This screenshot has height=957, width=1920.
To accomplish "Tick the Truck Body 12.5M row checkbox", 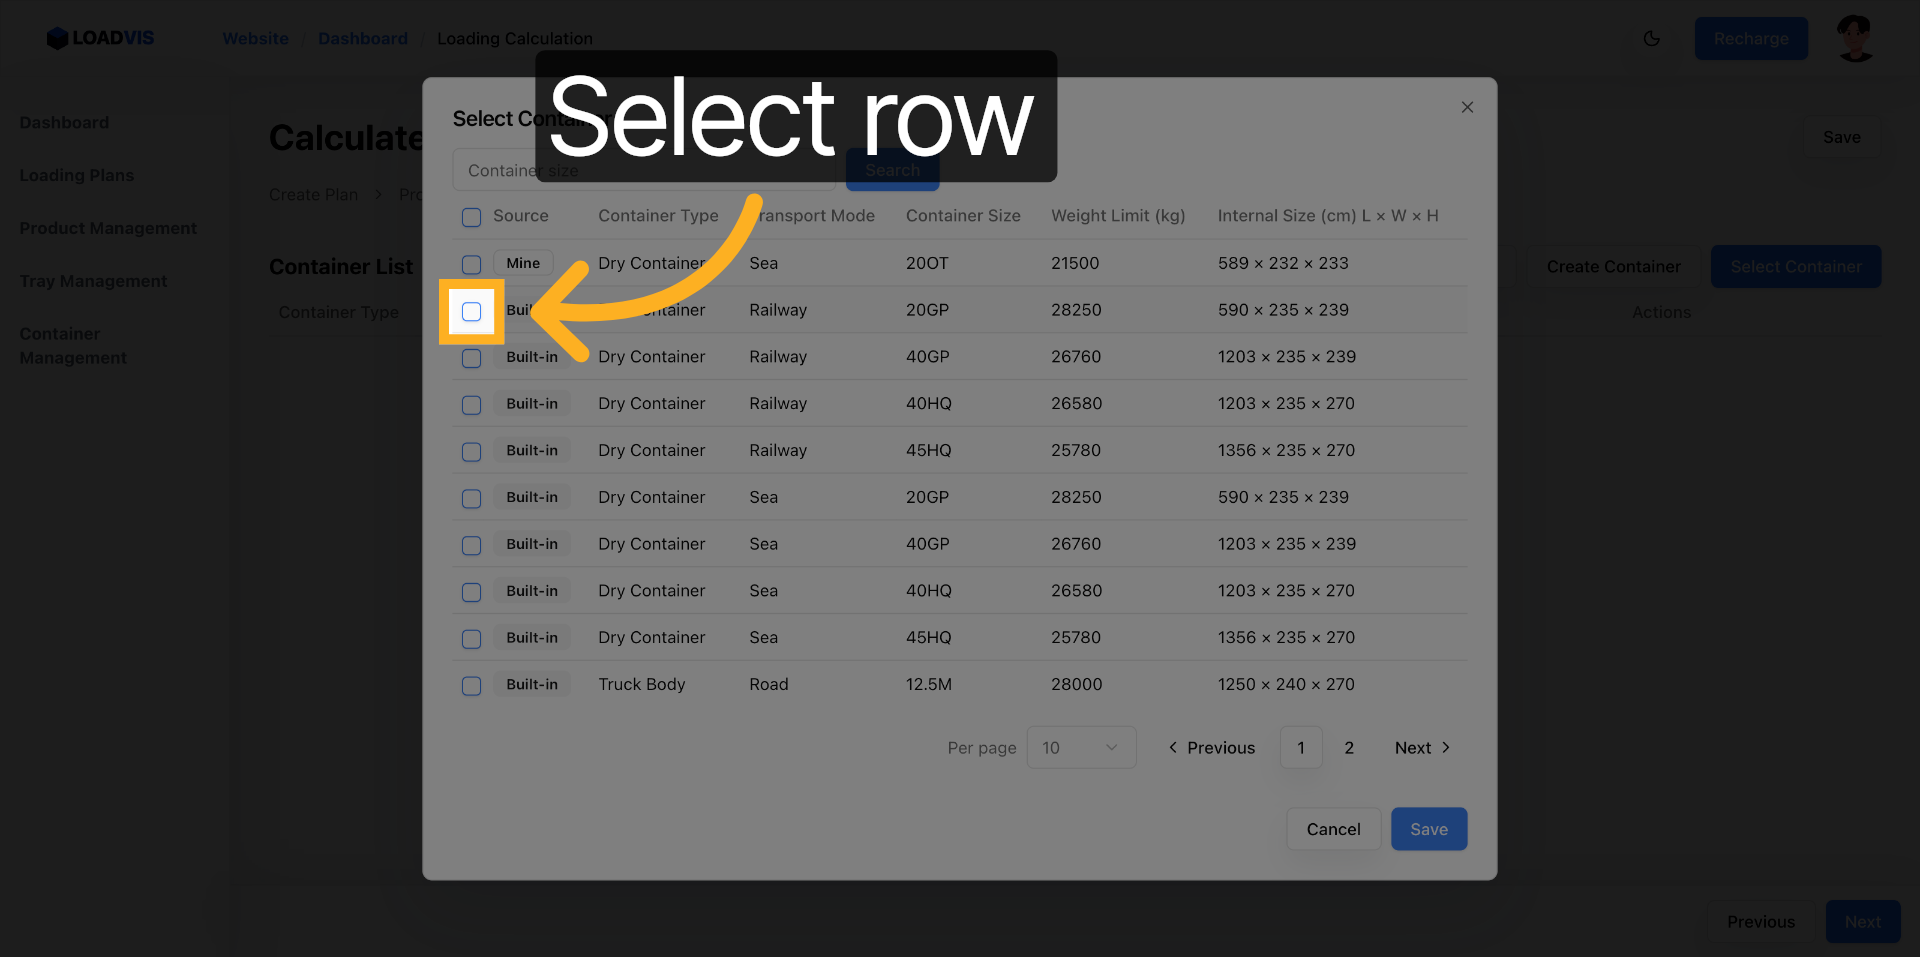I will [471, 686].
